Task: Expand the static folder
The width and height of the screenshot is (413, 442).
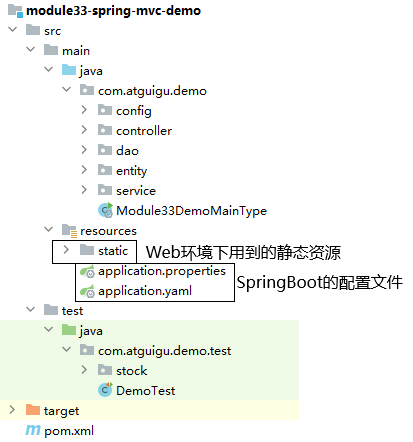Action: pos(66,250)
